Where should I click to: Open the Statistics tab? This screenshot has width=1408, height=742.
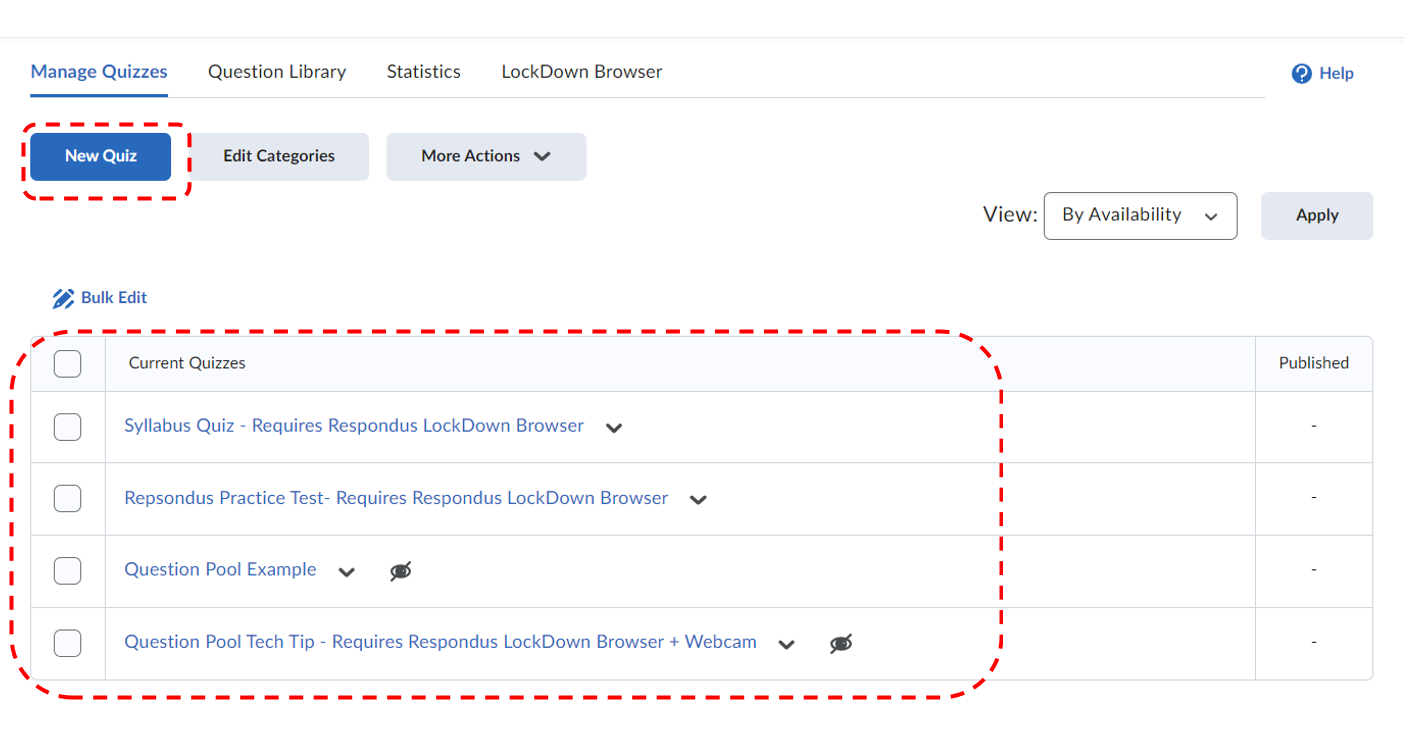point(423,72)
